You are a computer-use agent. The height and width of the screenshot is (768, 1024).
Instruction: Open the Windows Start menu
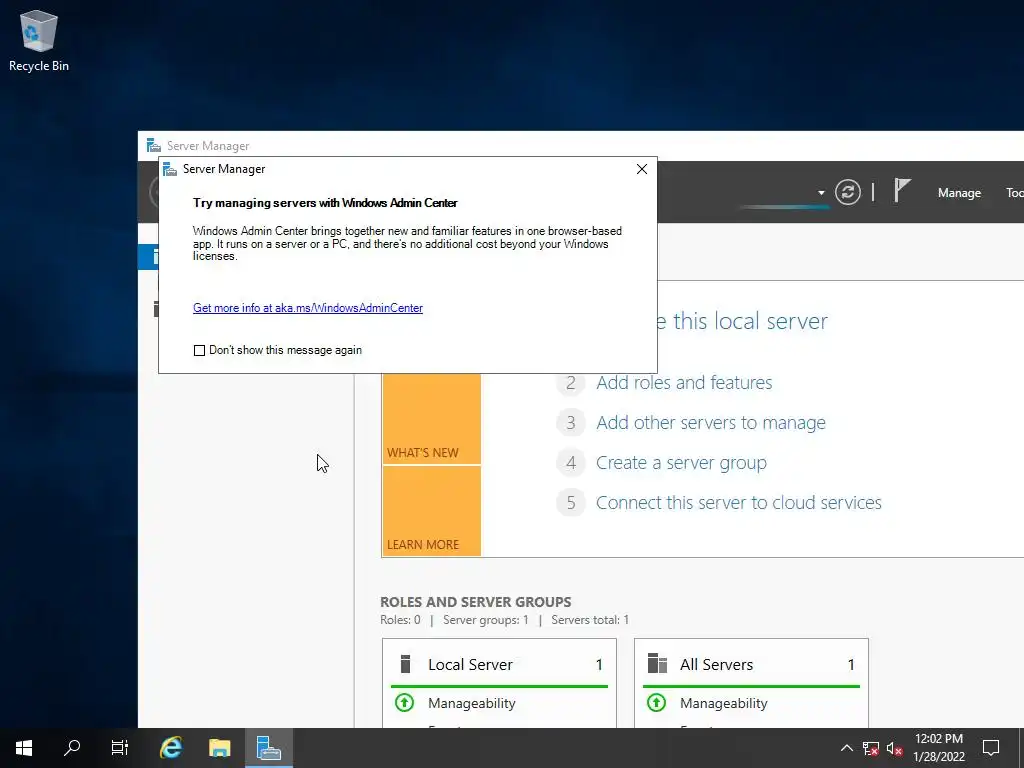24,748
